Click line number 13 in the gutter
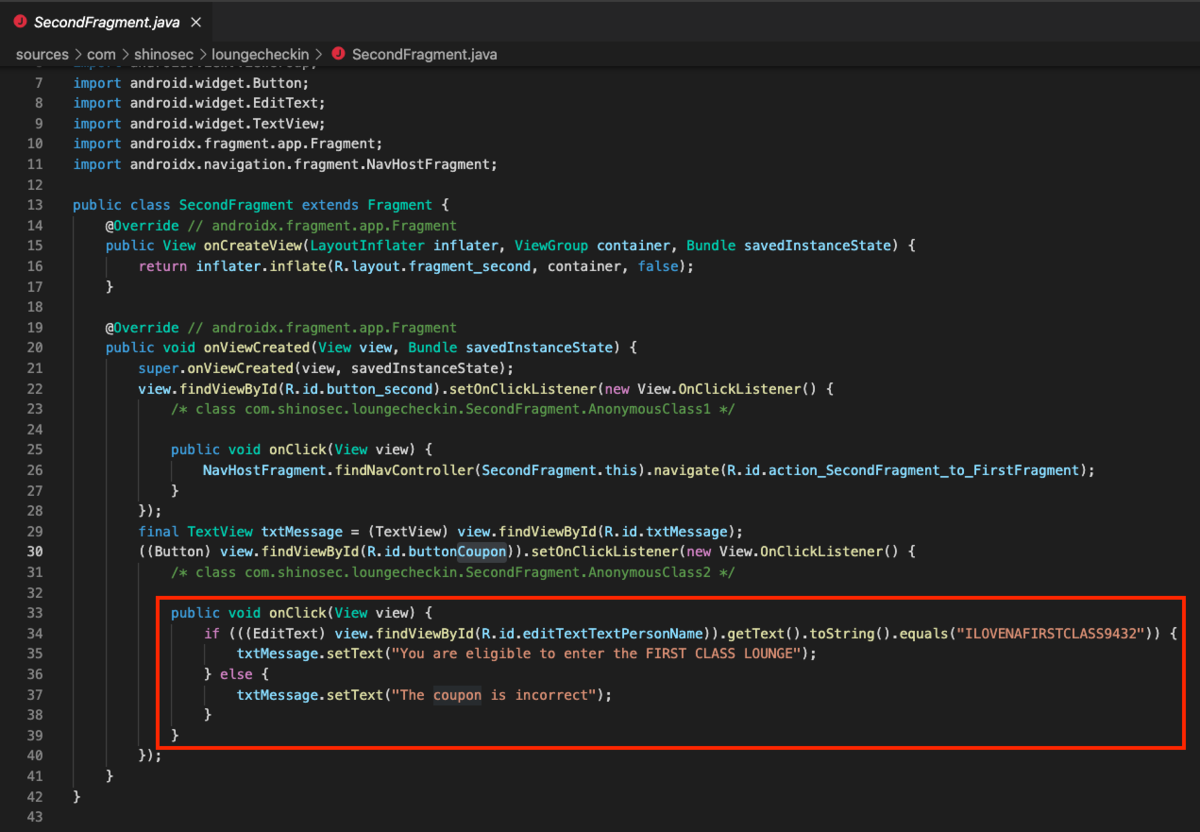1200x832 pixels. pyautogui.click(x=35, y=205)
